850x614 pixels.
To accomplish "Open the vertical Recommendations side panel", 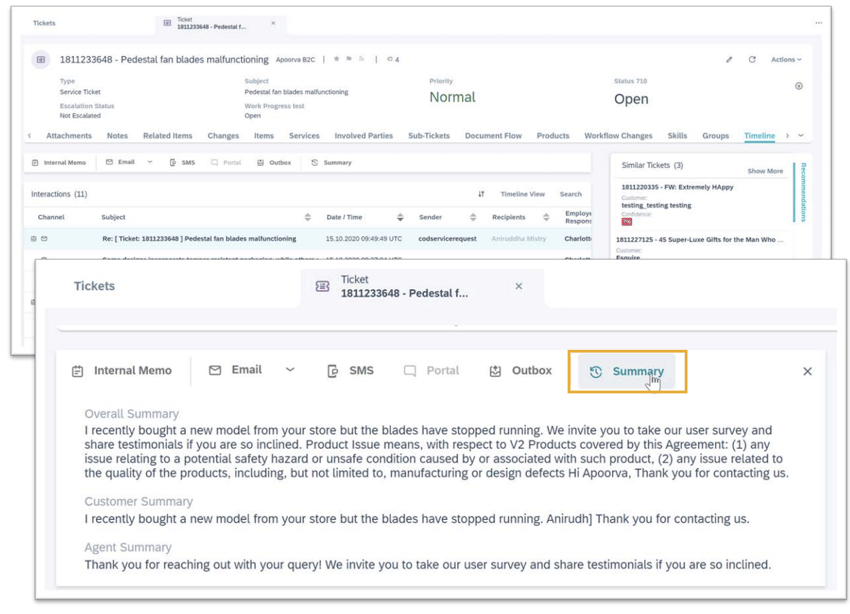I will (x=803, y=190).
